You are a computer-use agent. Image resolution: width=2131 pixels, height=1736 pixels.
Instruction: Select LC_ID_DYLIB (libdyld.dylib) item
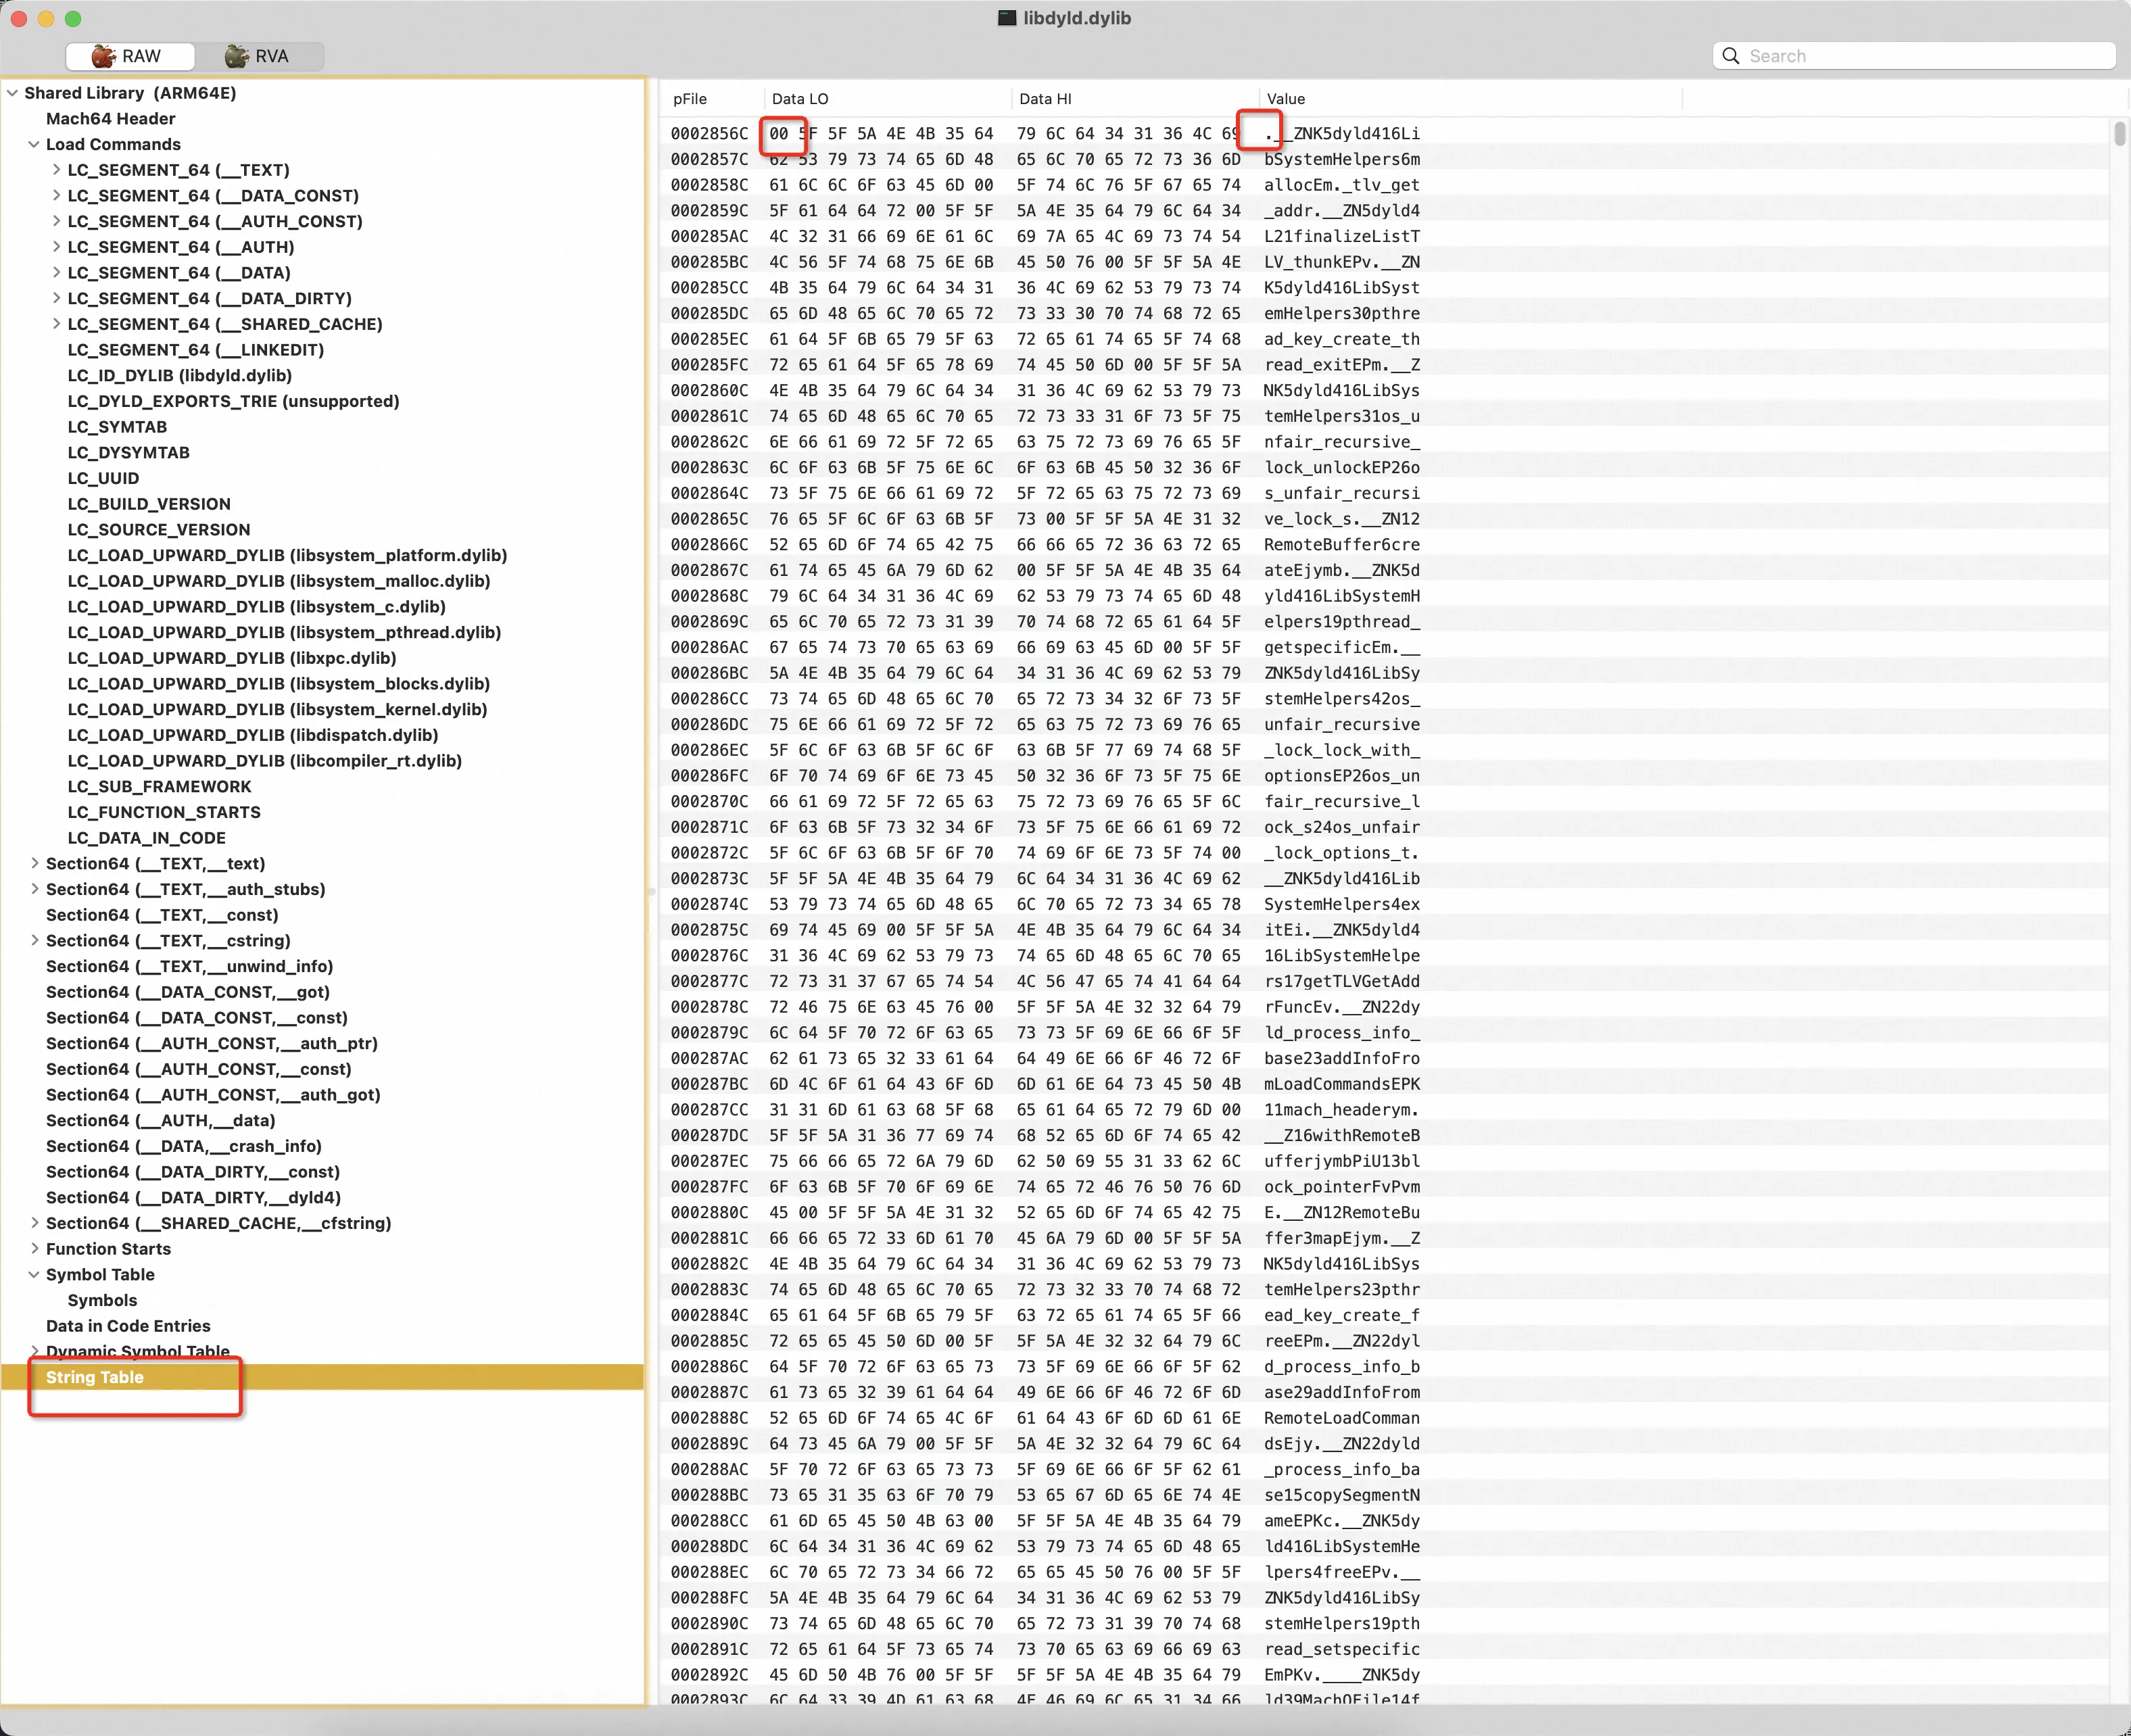[x=180, y=376]
